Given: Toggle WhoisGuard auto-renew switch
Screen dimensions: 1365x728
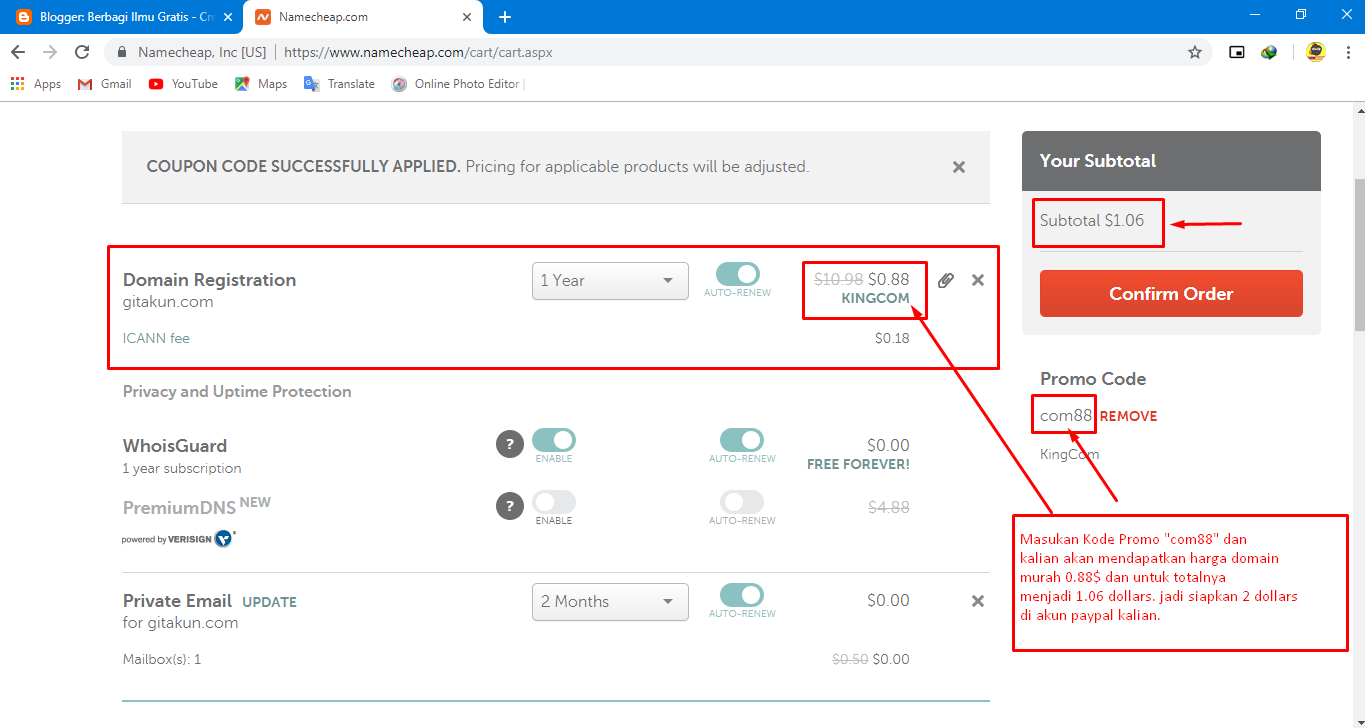Looking at the screenshot, I should click(742, 440).
